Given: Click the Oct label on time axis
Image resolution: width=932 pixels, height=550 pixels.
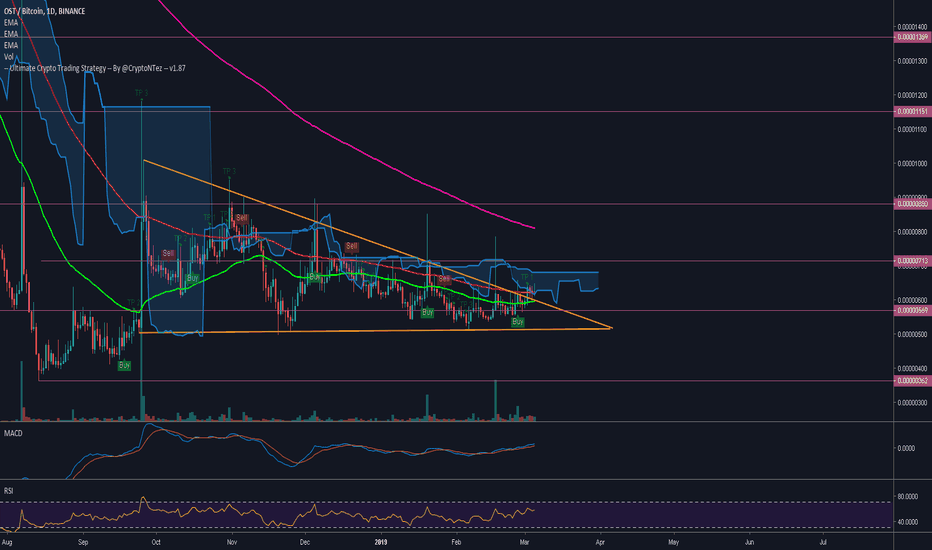Looking at the screenshot, I should (156, 542).
